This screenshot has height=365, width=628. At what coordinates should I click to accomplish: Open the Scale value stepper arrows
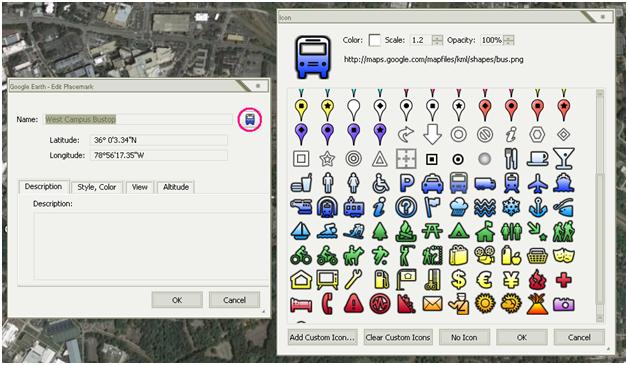pos(437,40)
